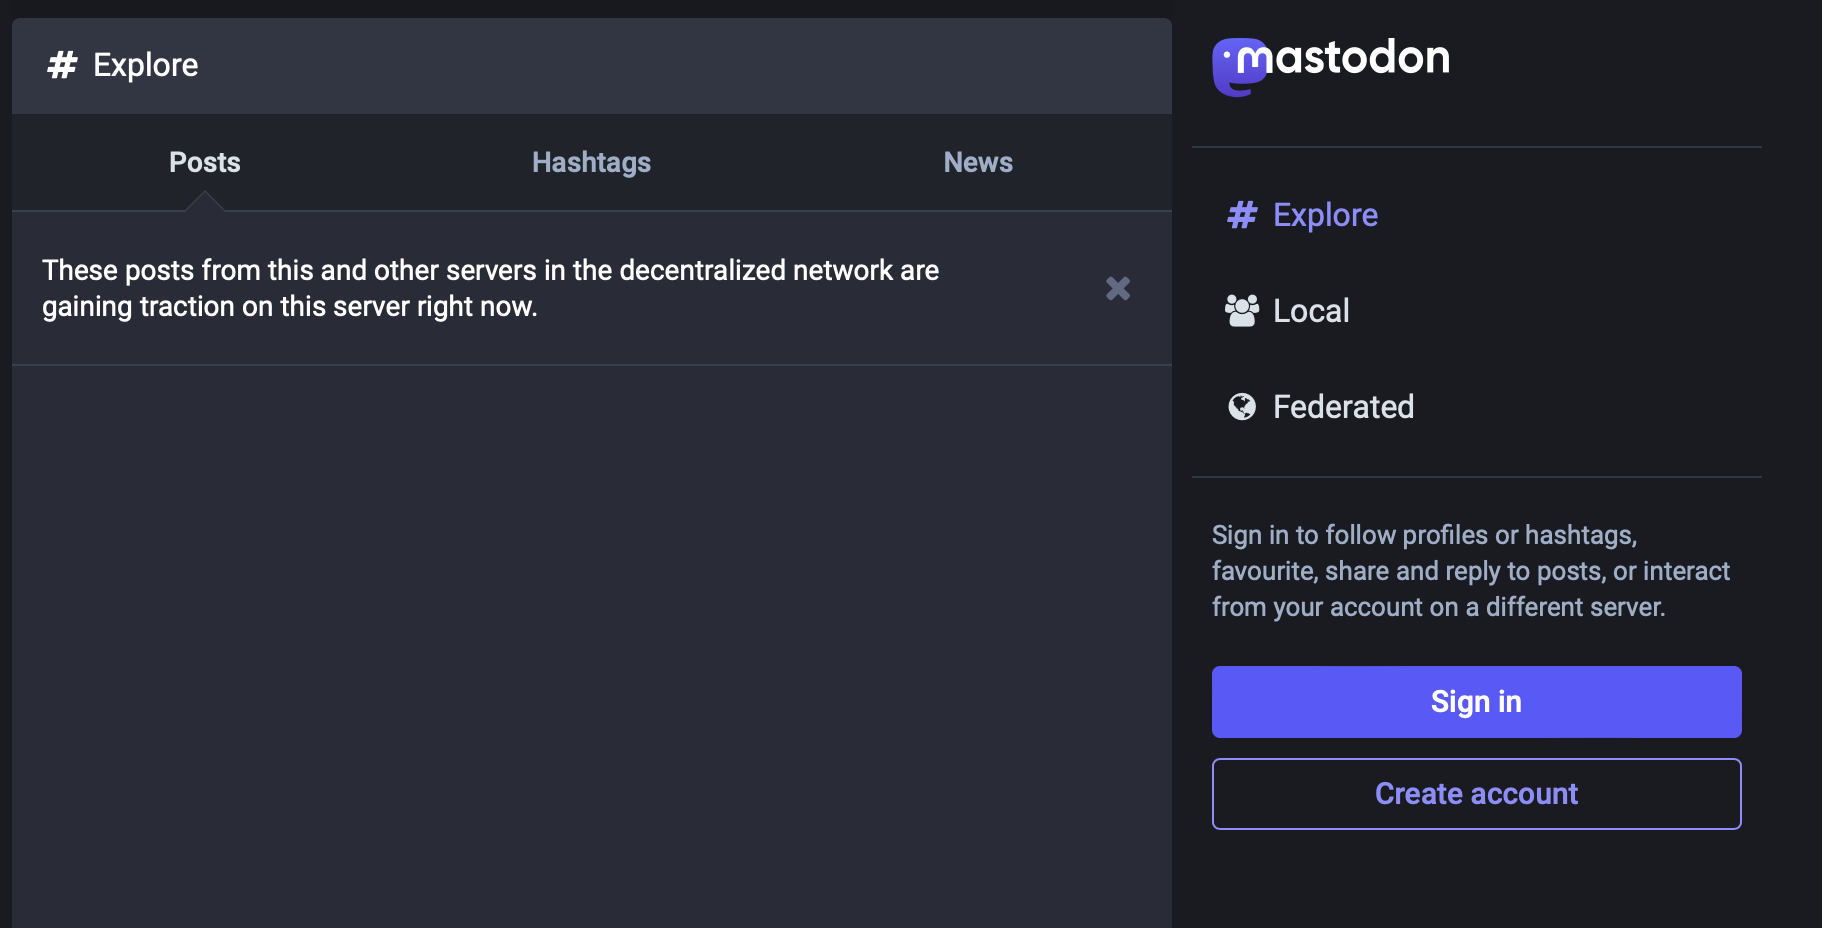Click the 'These posts from this and other servers' text

point(490,288)
